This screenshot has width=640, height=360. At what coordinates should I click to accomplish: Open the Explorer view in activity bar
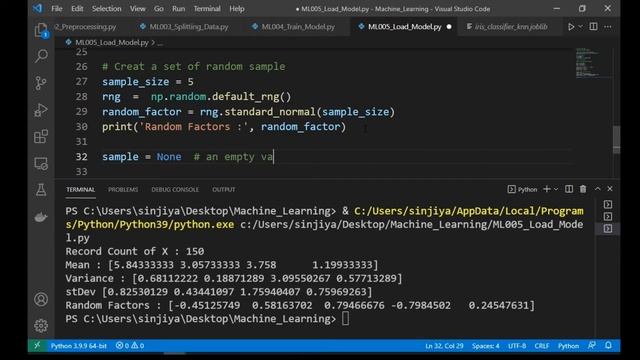coord(41,30)
